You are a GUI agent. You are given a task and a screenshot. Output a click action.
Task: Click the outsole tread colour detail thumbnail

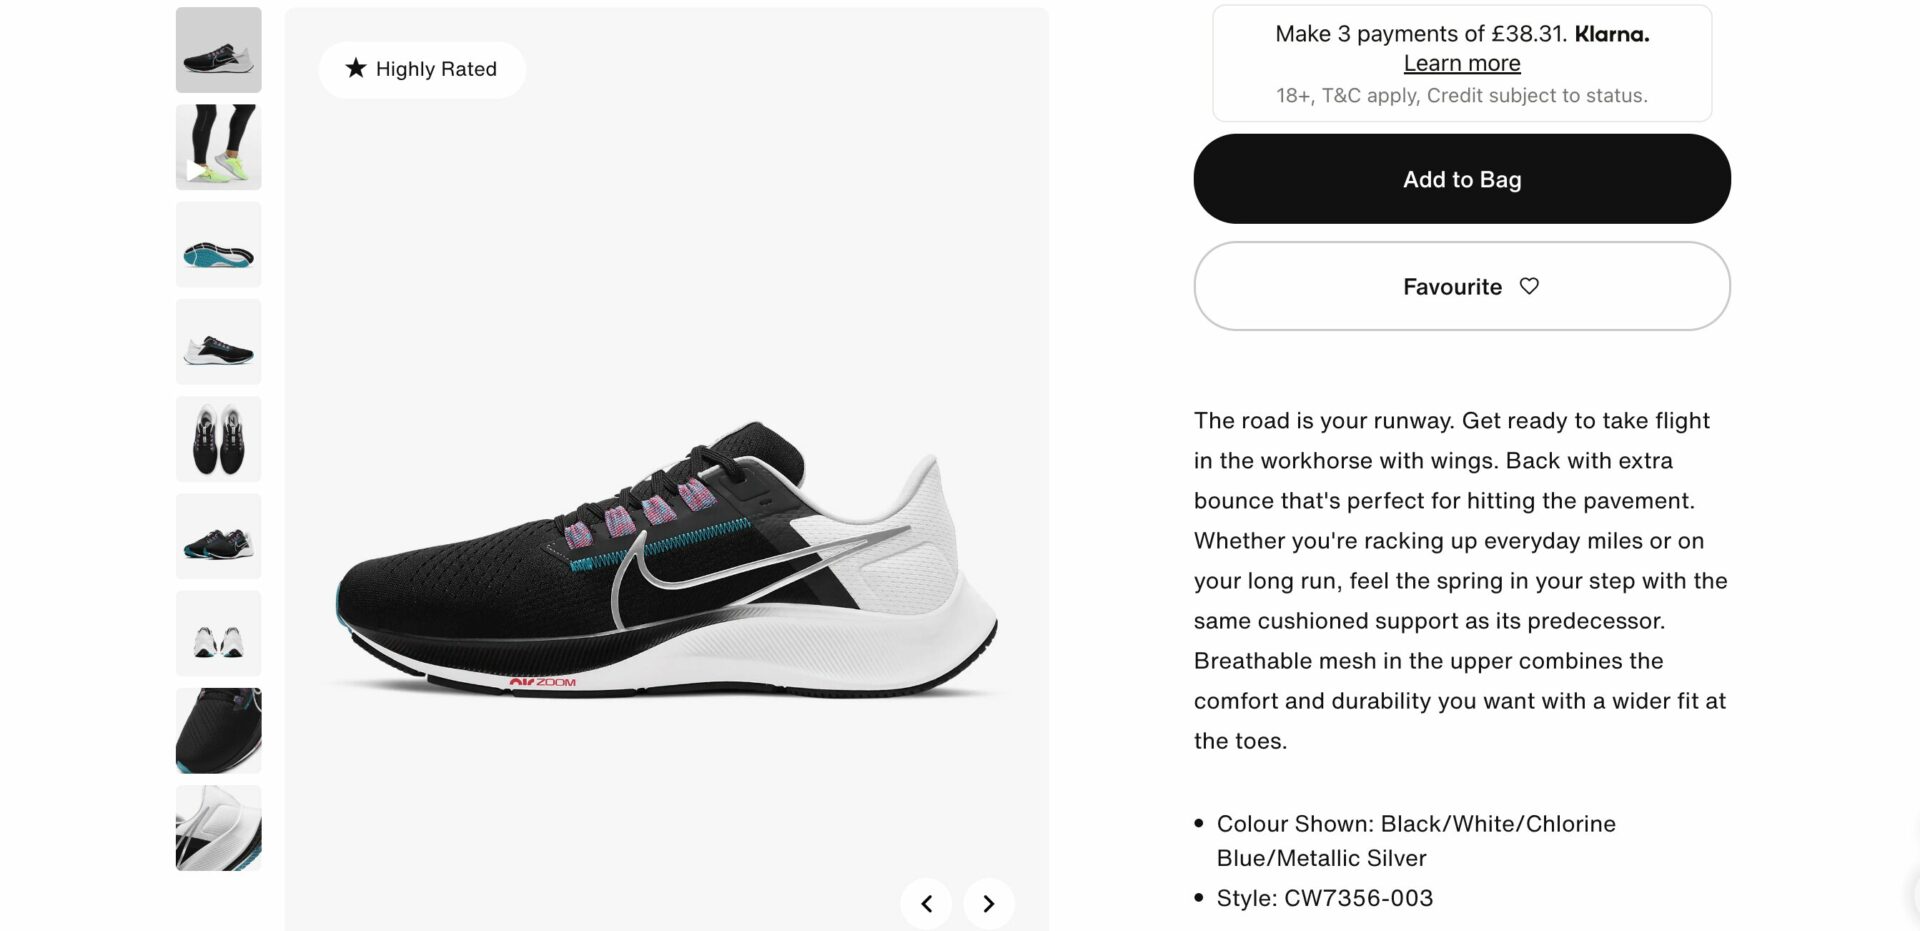point(218,243)
